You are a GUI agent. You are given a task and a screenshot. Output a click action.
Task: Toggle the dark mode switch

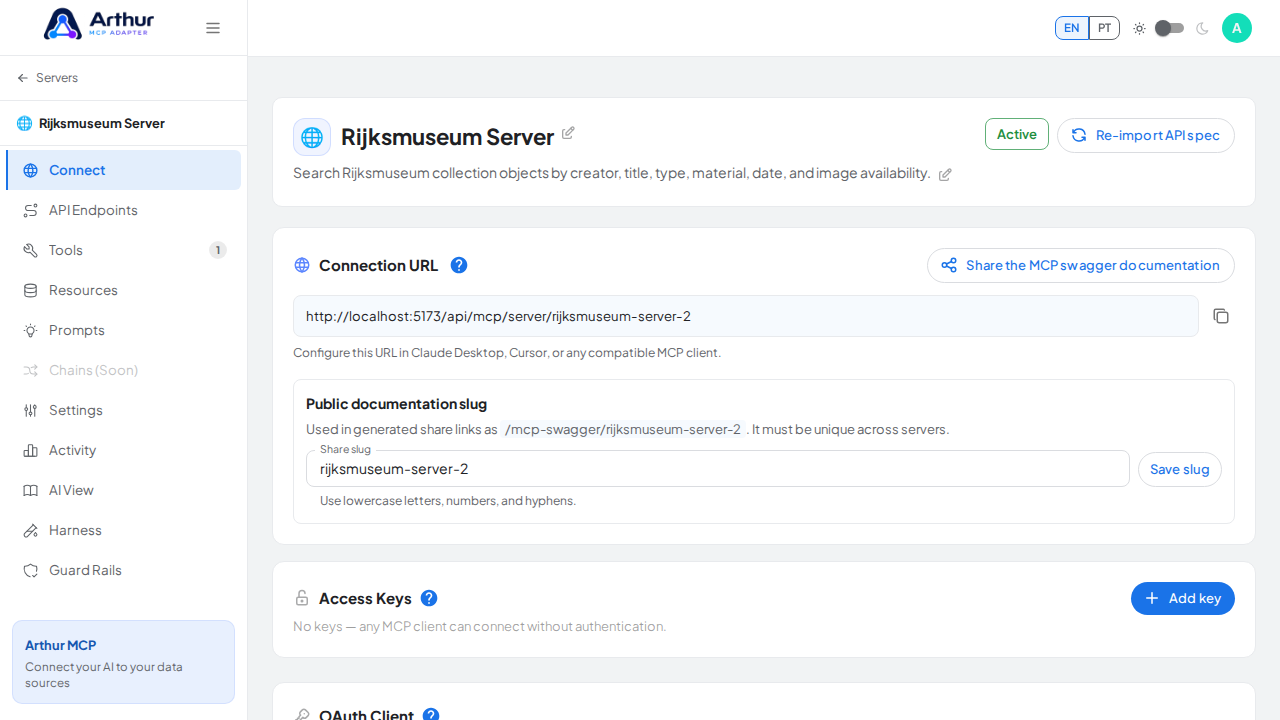(1169, 28)
